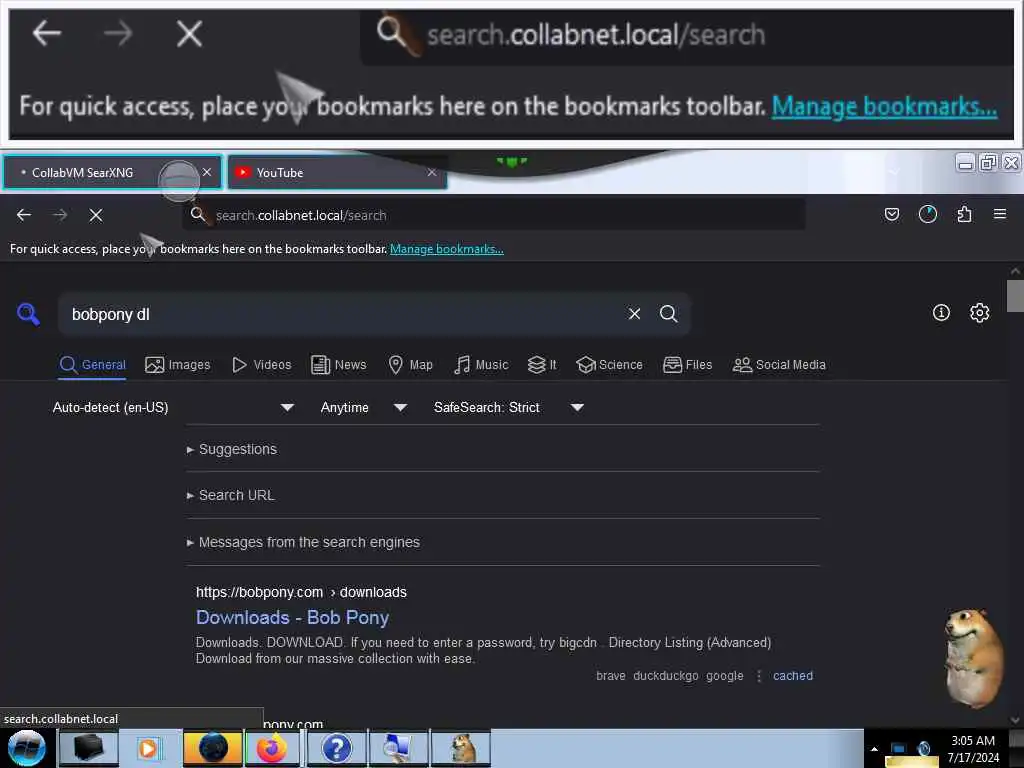Screen dimensions: 1024x768
Task: Stop loading the page with the X button
Action: (96, 215)
